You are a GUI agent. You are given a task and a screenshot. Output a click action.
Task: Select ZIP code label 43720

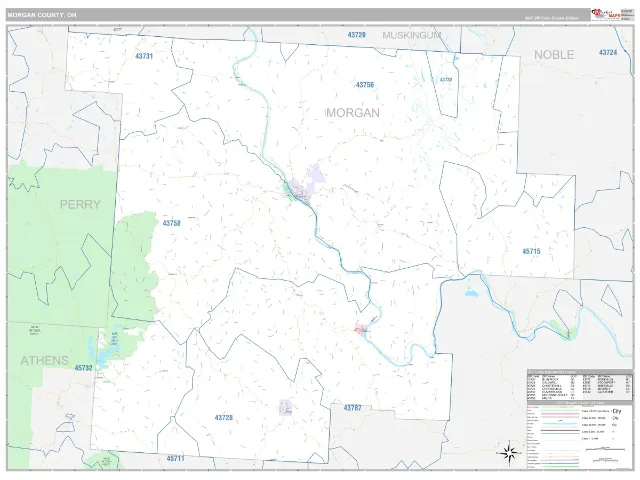pyautogui.click(x=356, y=35)
